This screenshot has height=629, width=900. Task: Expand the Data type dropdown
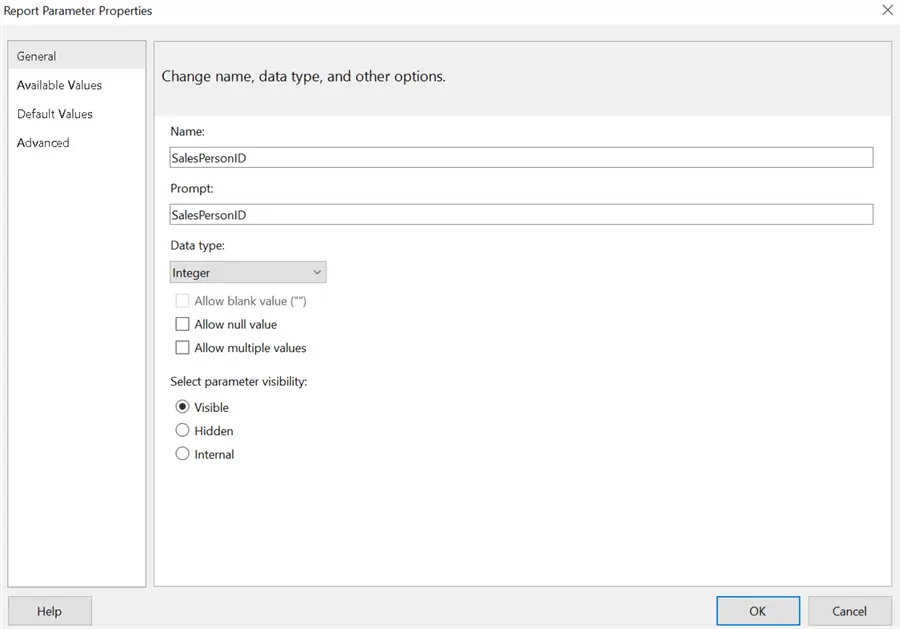[x=248, y=272]
